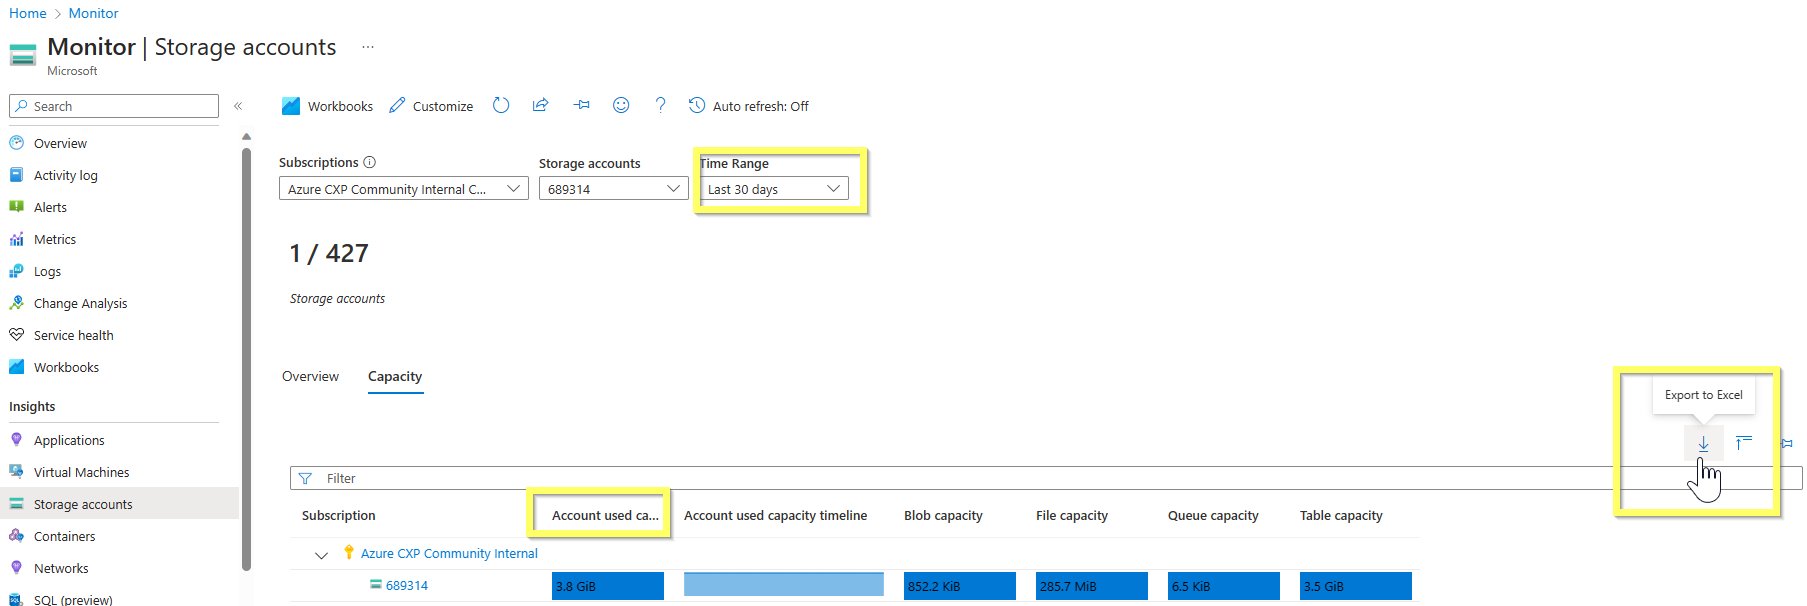Open the ellipsis menu beside page title
This screenshot has height=606, width=1807.
(368, 47)
